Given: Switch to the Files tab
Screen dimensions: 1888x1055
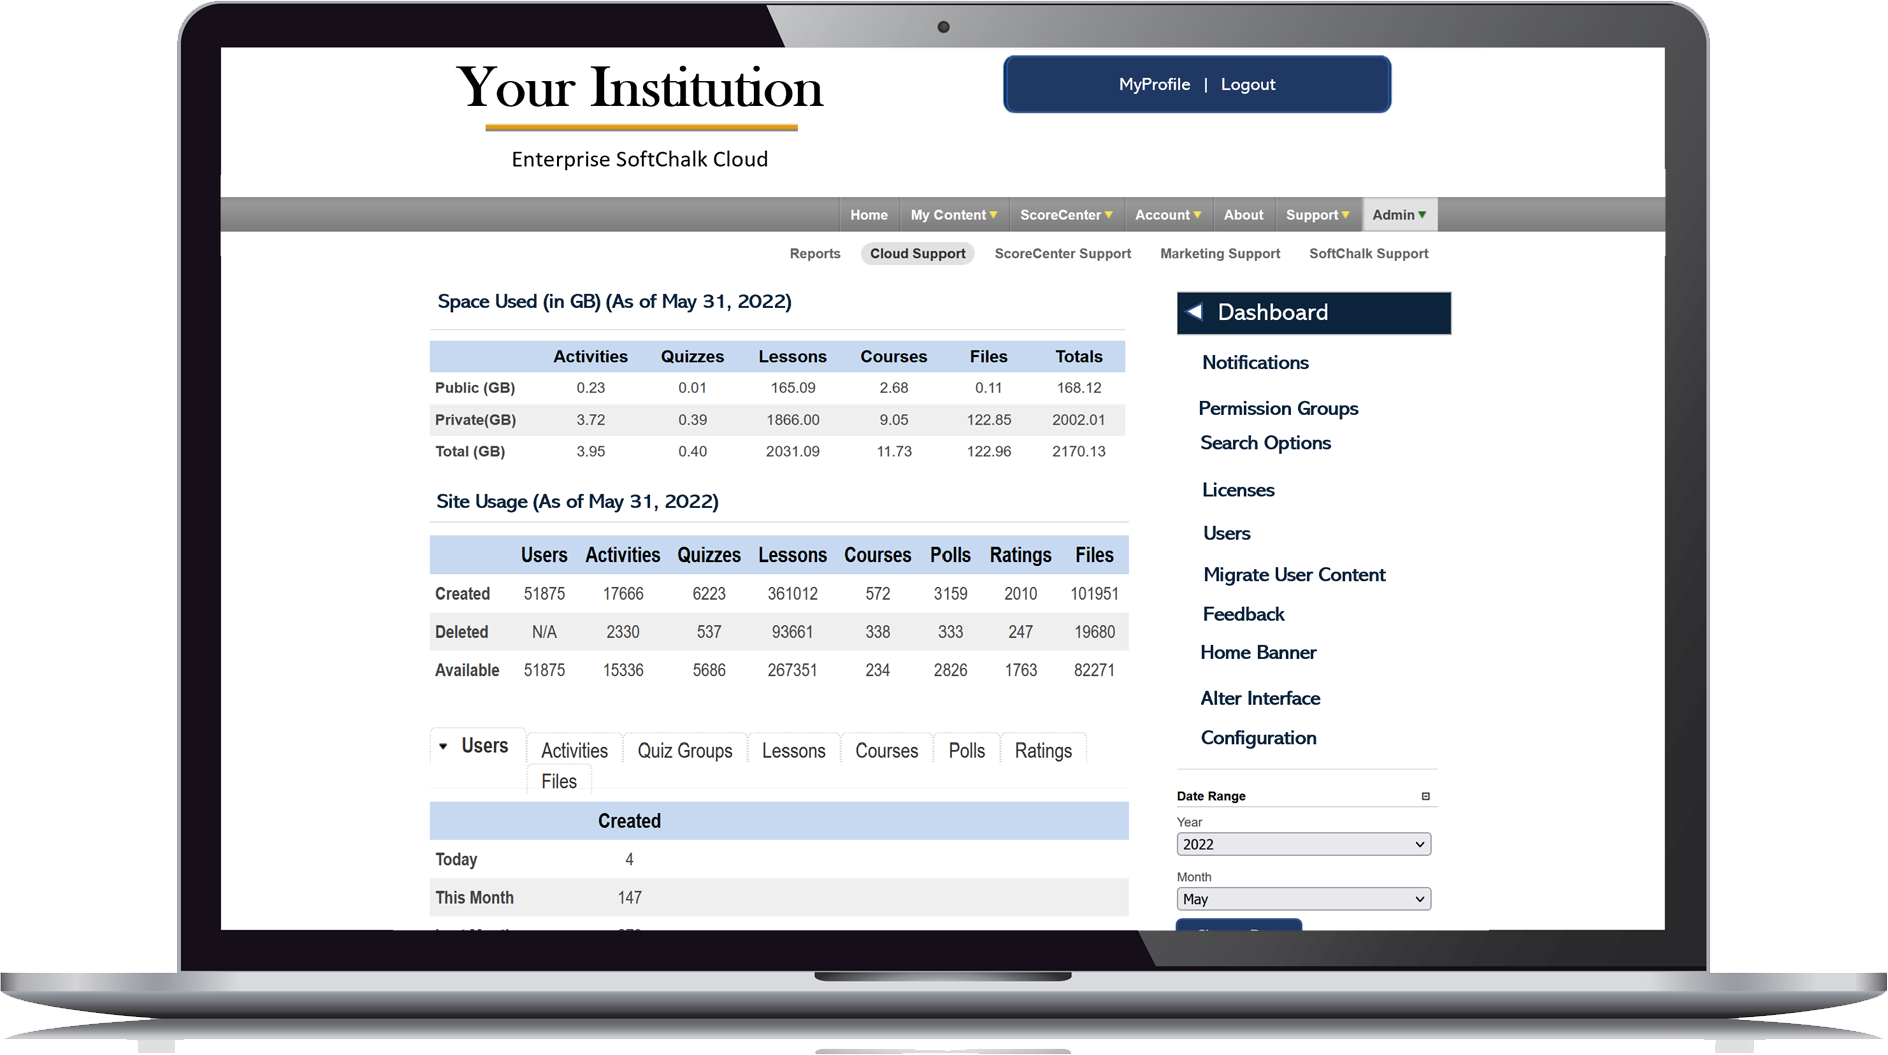Looking at the screenshot, I should click(559, 781).
